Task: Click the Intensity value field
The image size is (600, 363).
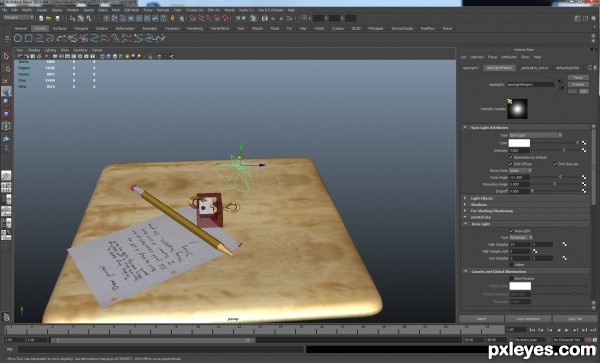Action: [x=519, y=150]
